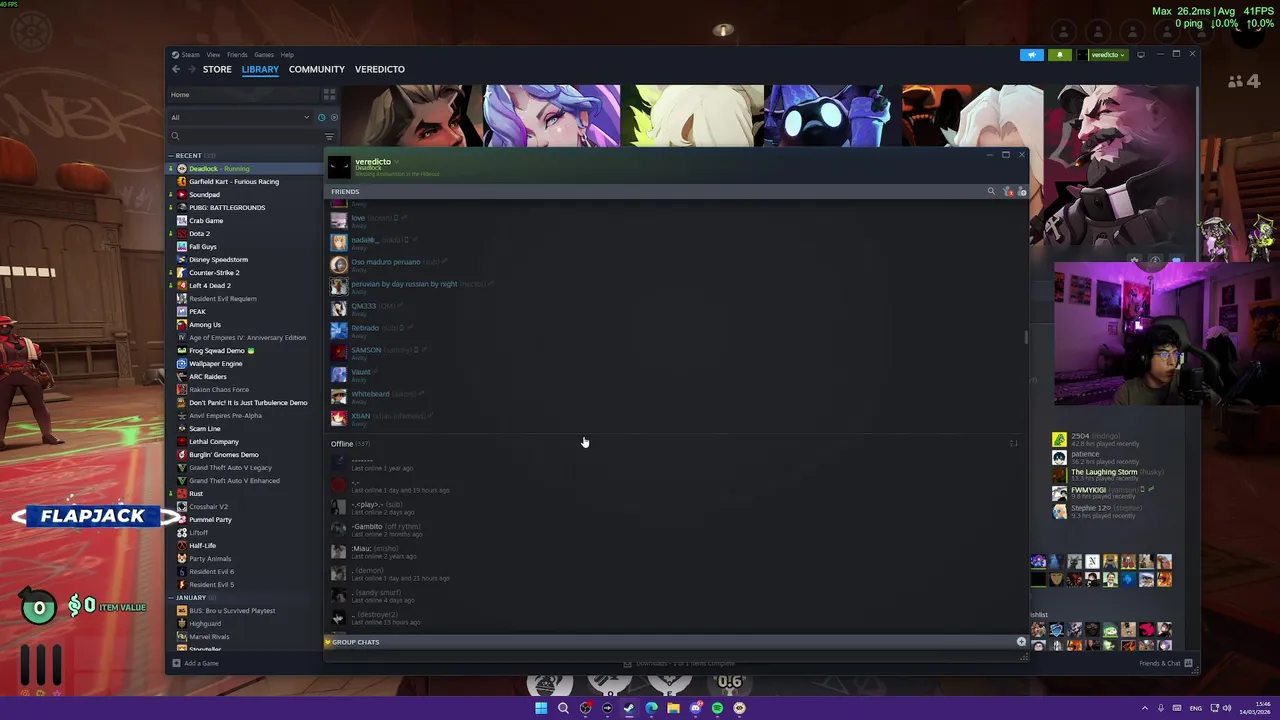Open File Explorer from the taskbar
This screenshot has width=1280, height=720.
click(673, 708)
